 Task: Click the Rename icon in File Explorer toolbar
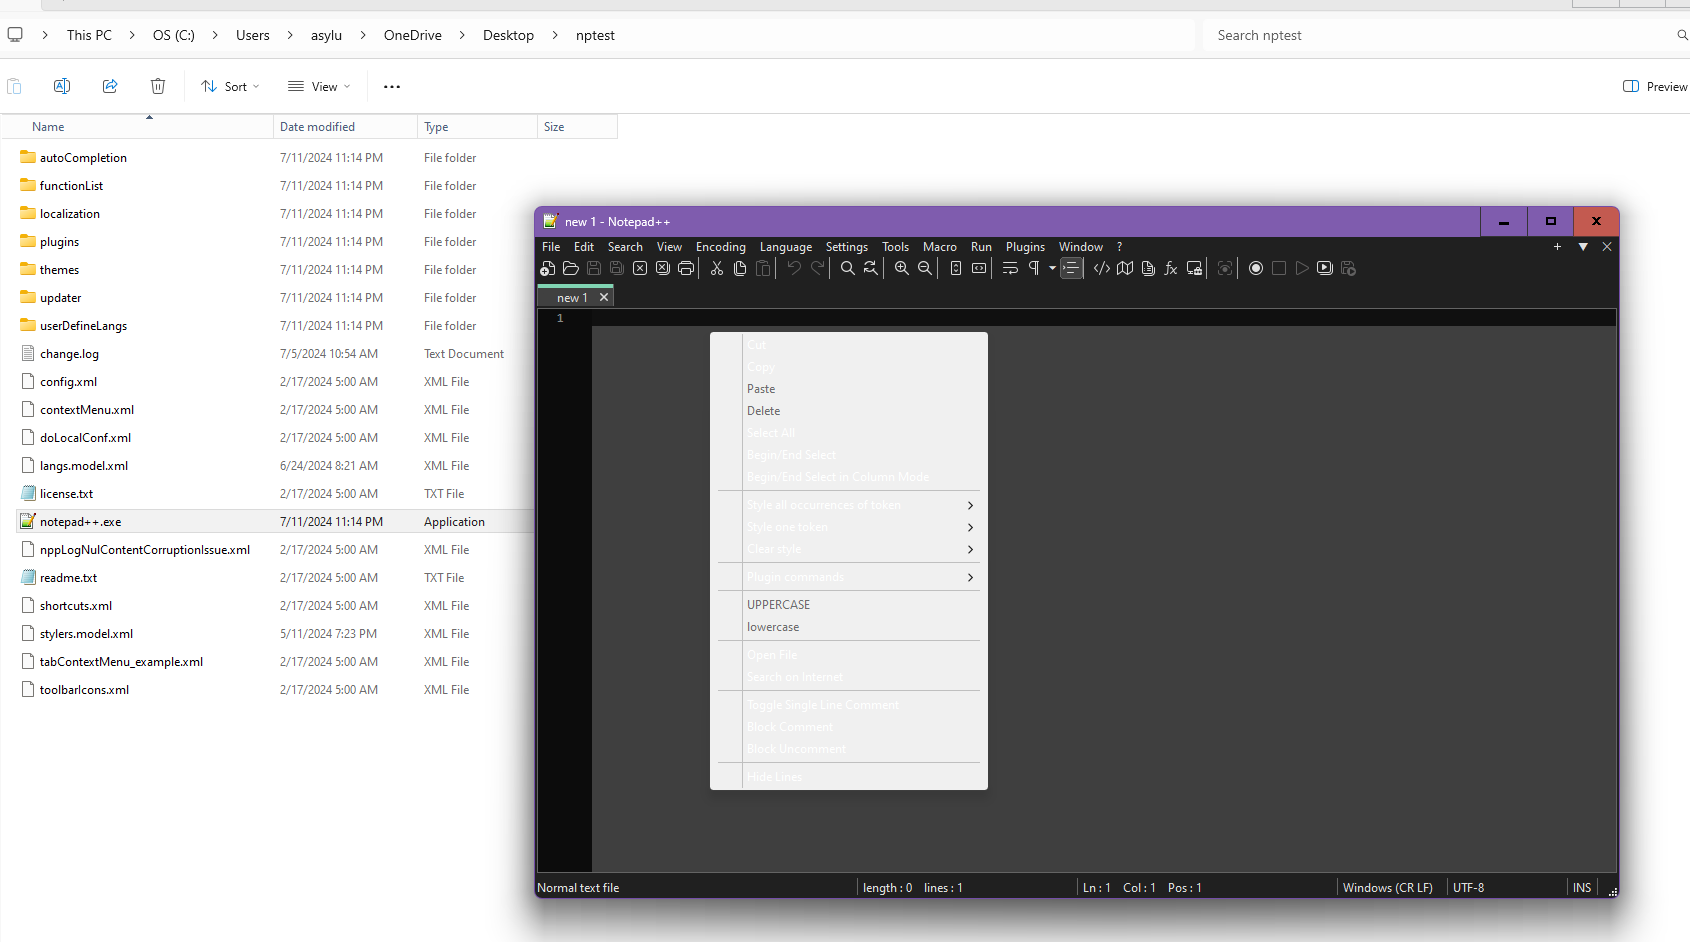(62, 86)
